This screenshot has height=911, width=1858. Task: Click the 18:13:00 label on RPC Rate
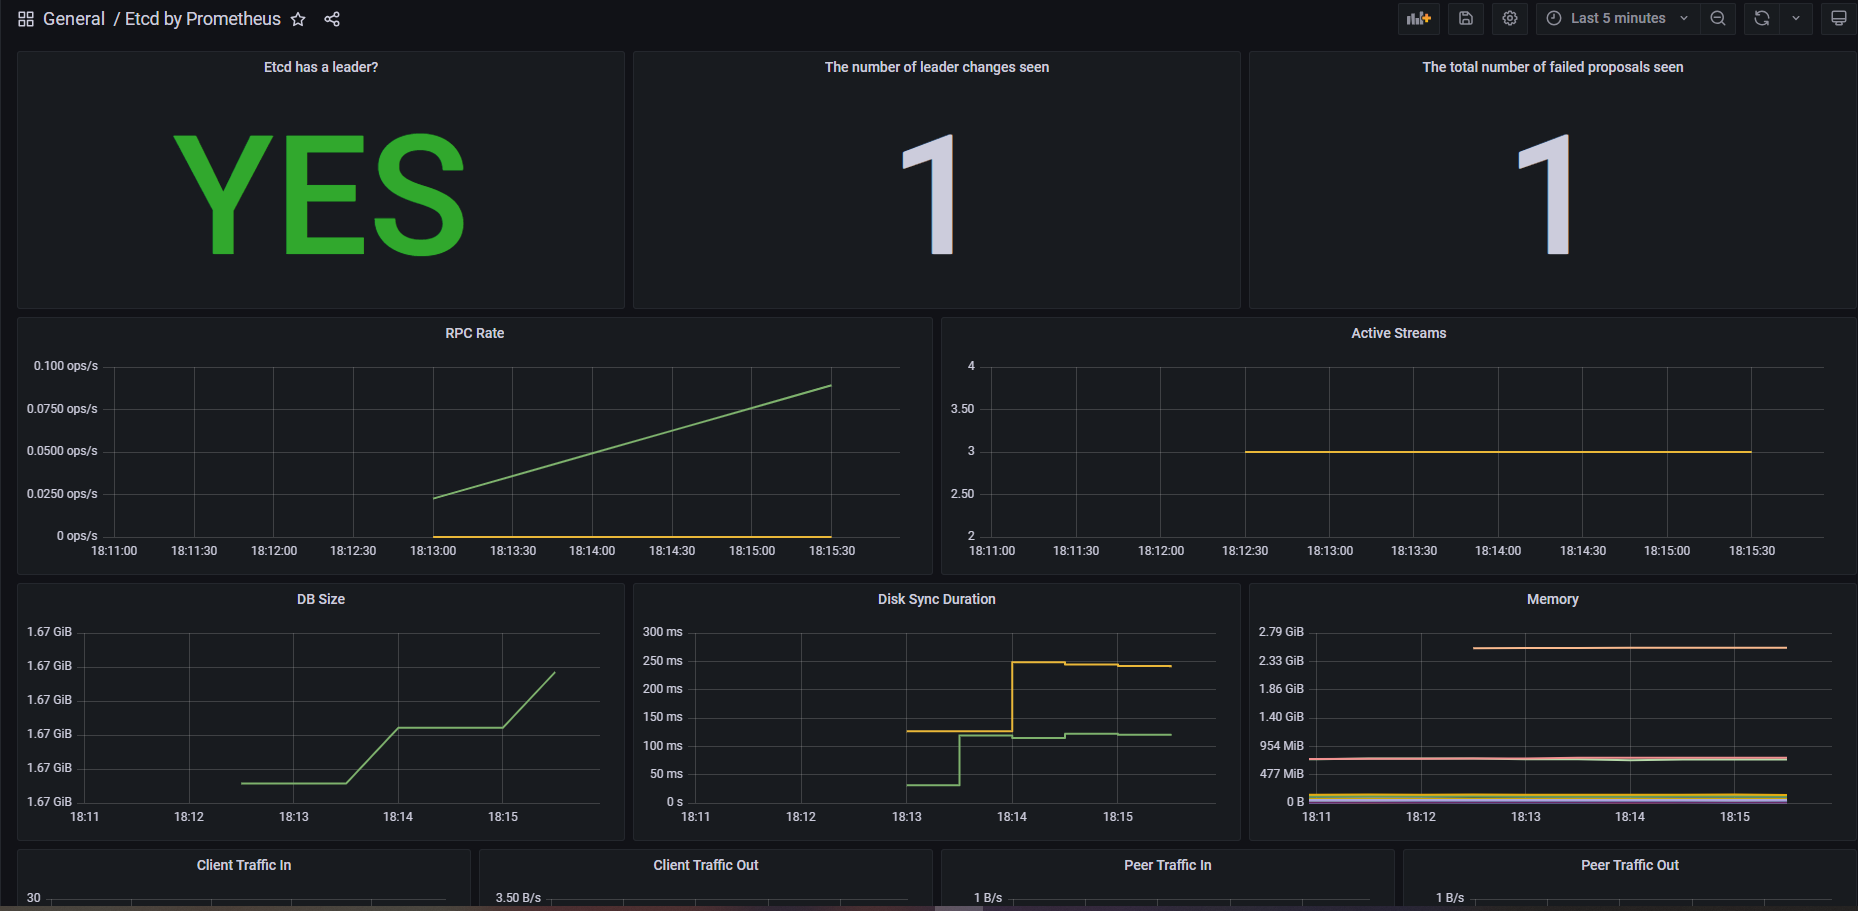(x=433, y=551)
